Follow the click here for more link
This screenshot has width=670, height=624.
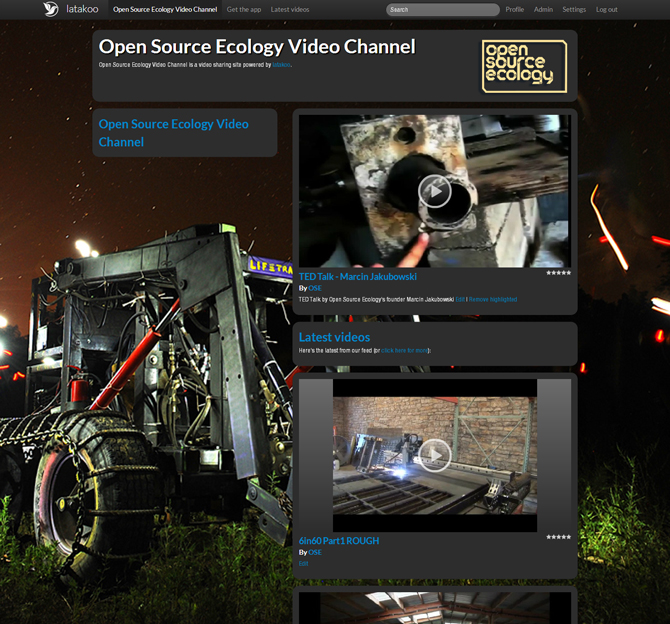point(404,350)
